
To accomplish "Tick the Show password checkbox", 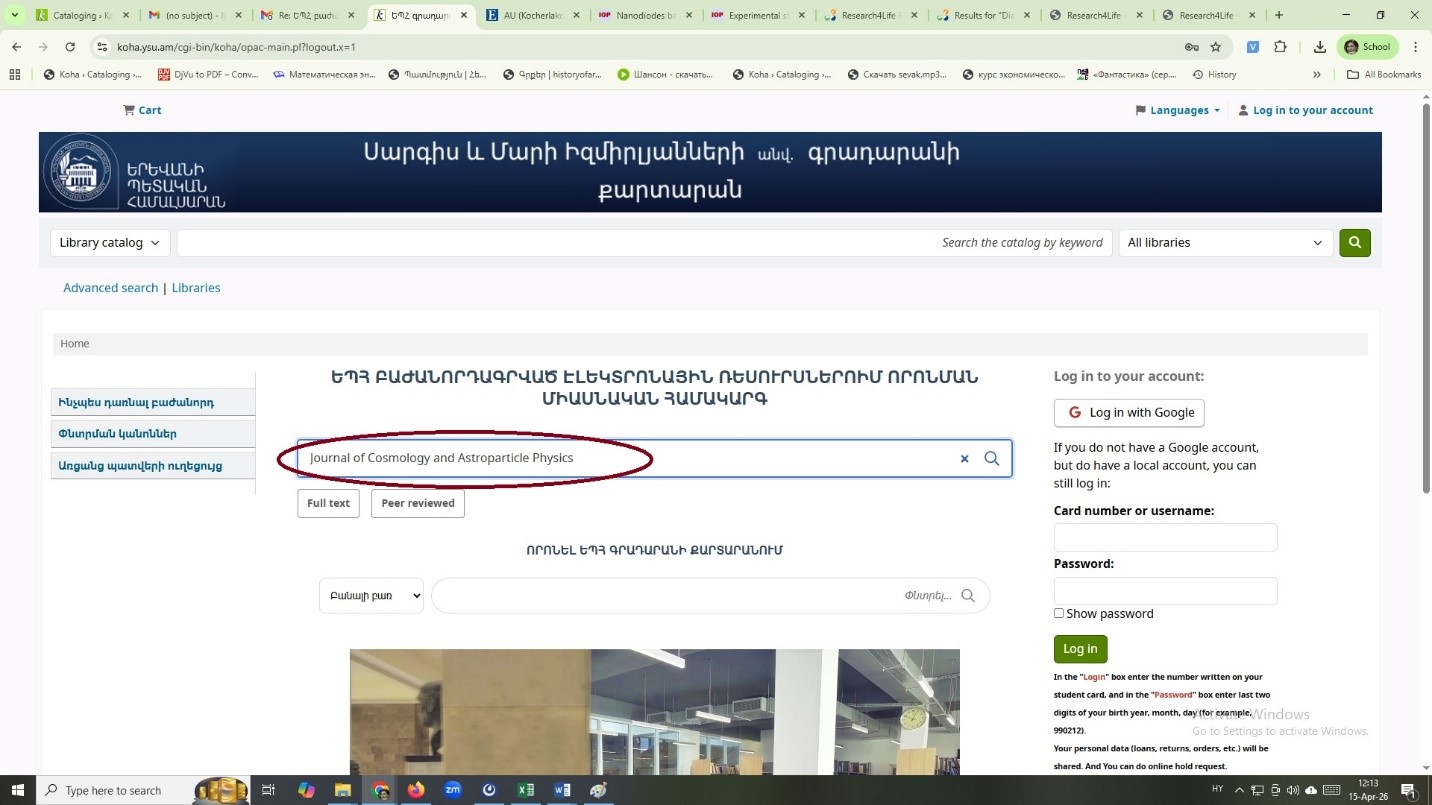I will click(x=1059, y=613).
